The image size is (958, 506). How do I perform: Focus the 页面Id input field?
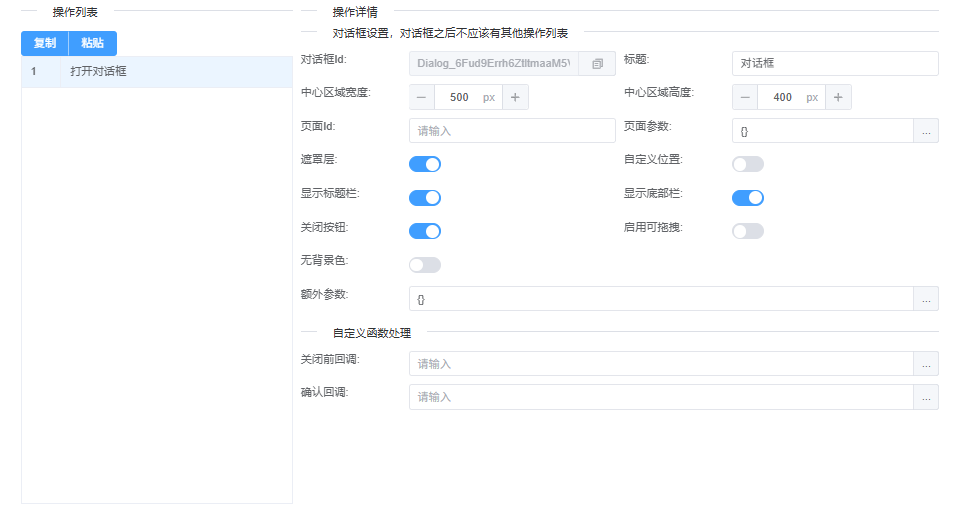pyautogui.click(x=512, y=131)
